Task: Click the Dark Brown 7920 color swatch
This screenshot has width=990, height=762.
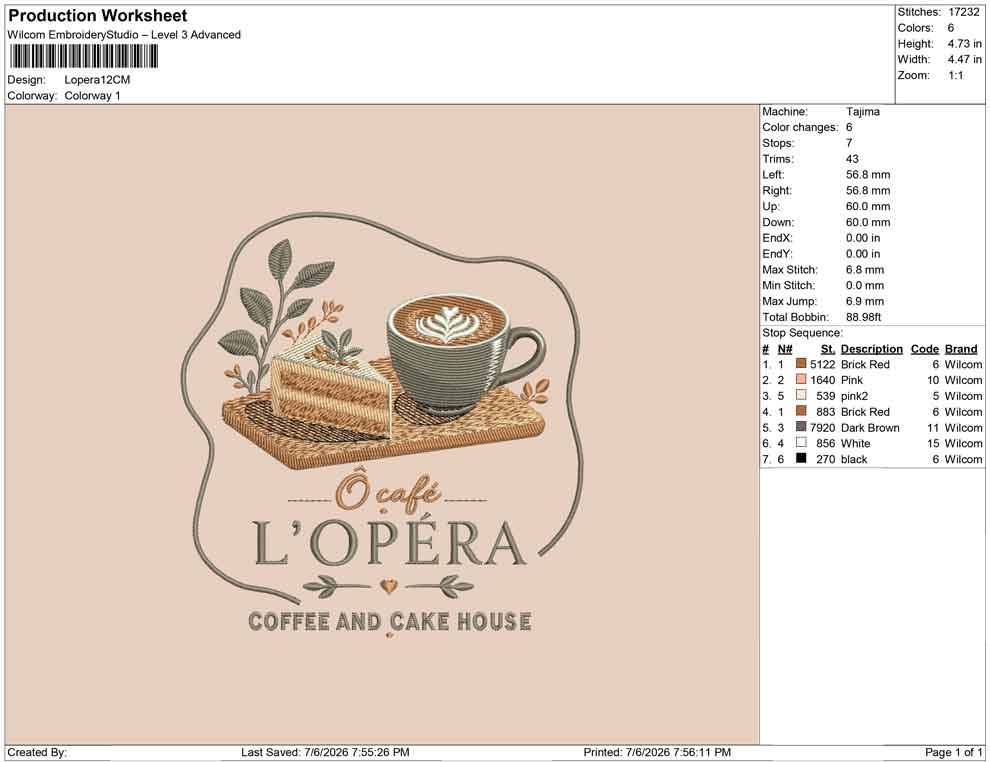Action: [801, 427]
